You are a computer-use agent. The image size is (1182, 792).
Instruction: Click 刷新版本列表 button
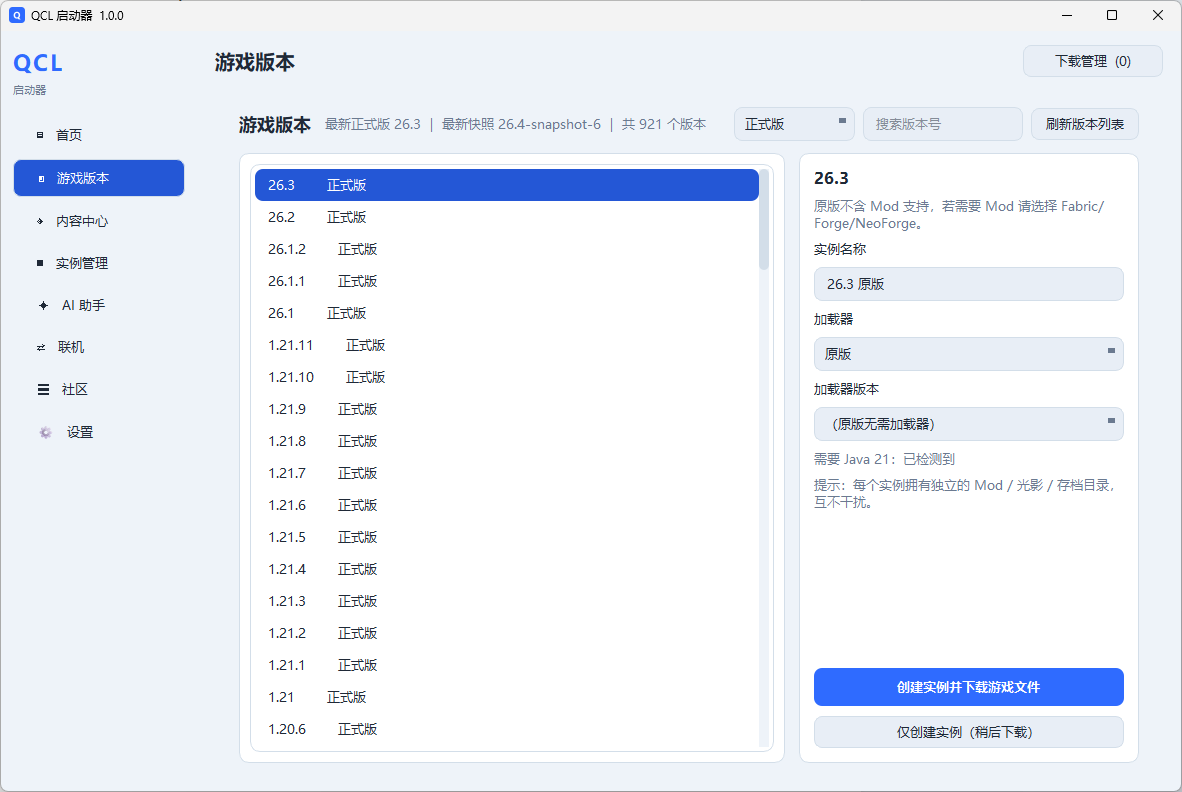point(1084,124)
